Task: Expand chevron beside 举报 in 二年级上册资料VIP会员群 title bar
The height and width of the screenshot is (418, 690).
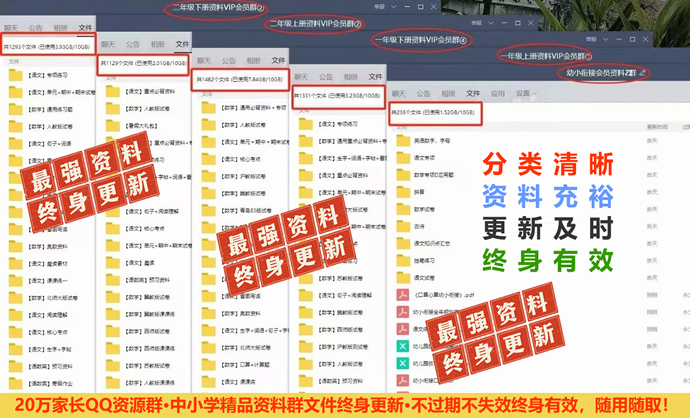Action: [x=491, y=23]
